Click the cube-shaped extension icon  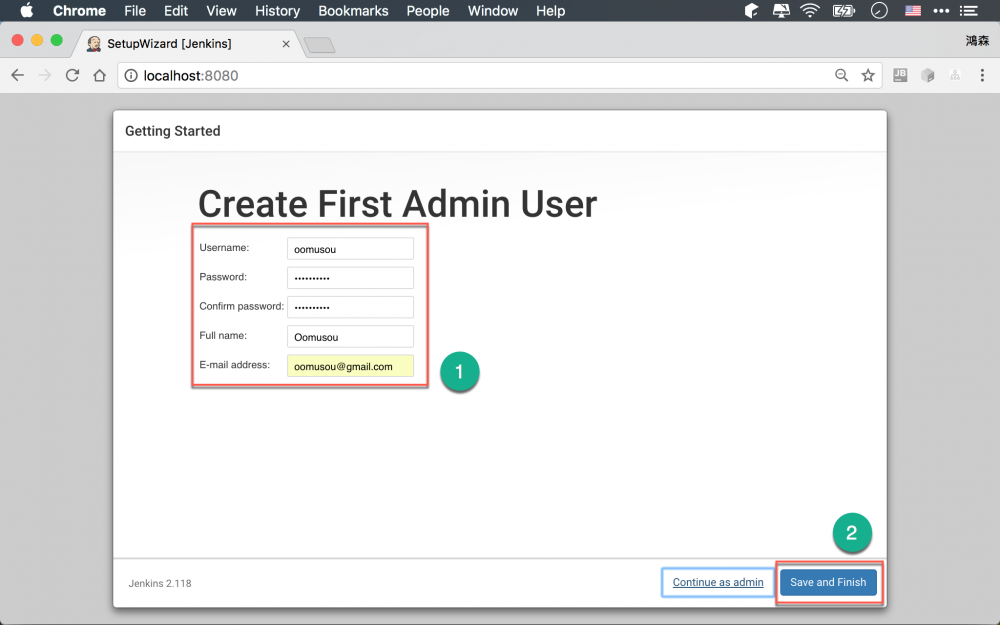coord(927,75)
